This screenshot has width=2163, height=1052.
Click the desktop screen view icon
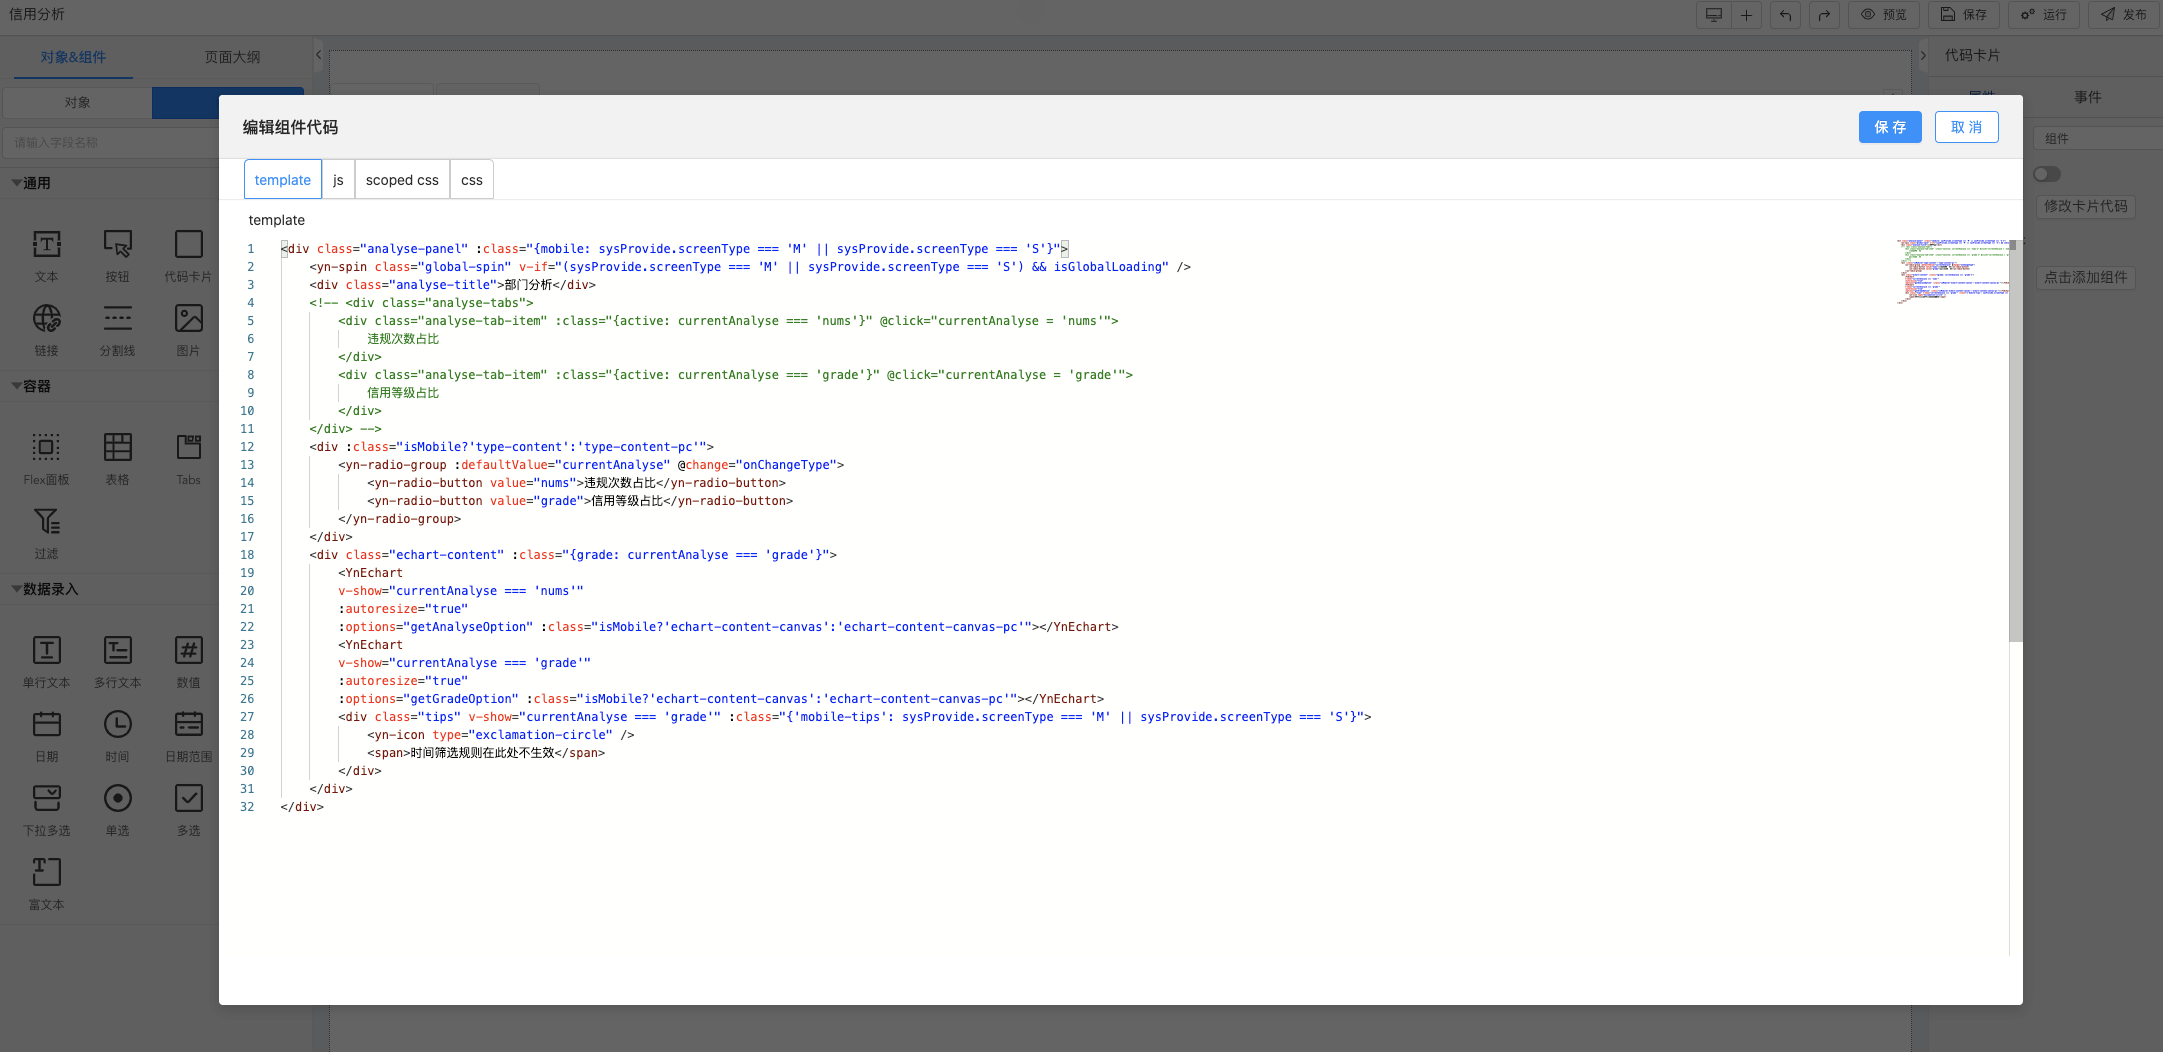click(1713, 15)
